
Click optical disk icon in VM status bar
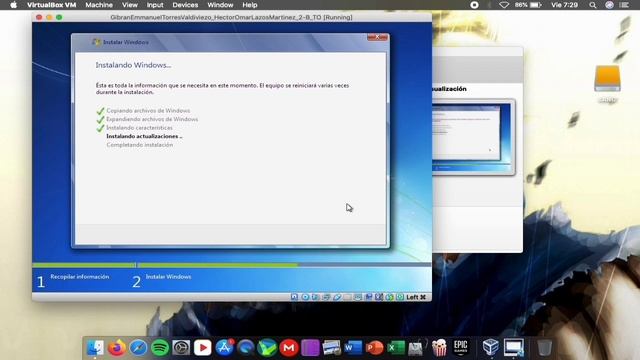tap(305, 297)
